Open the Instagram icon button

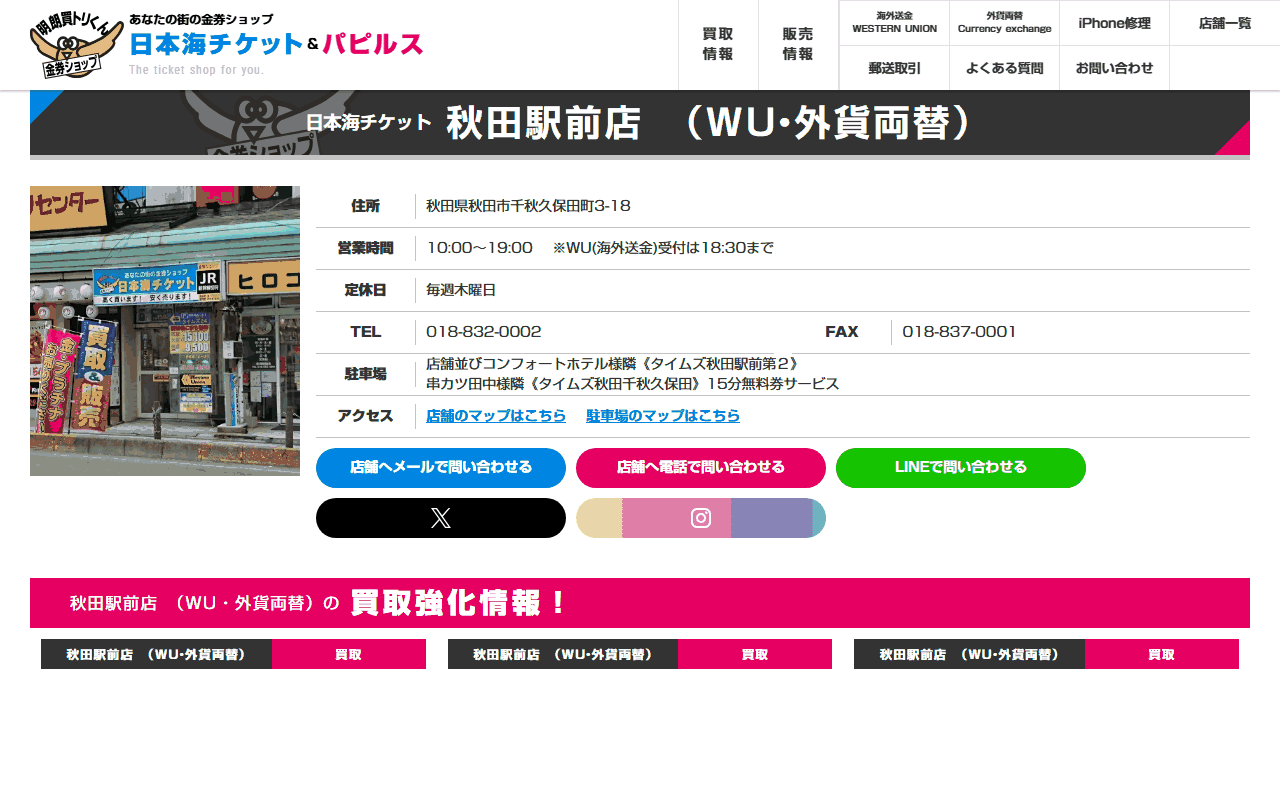[x=701, y=518]
